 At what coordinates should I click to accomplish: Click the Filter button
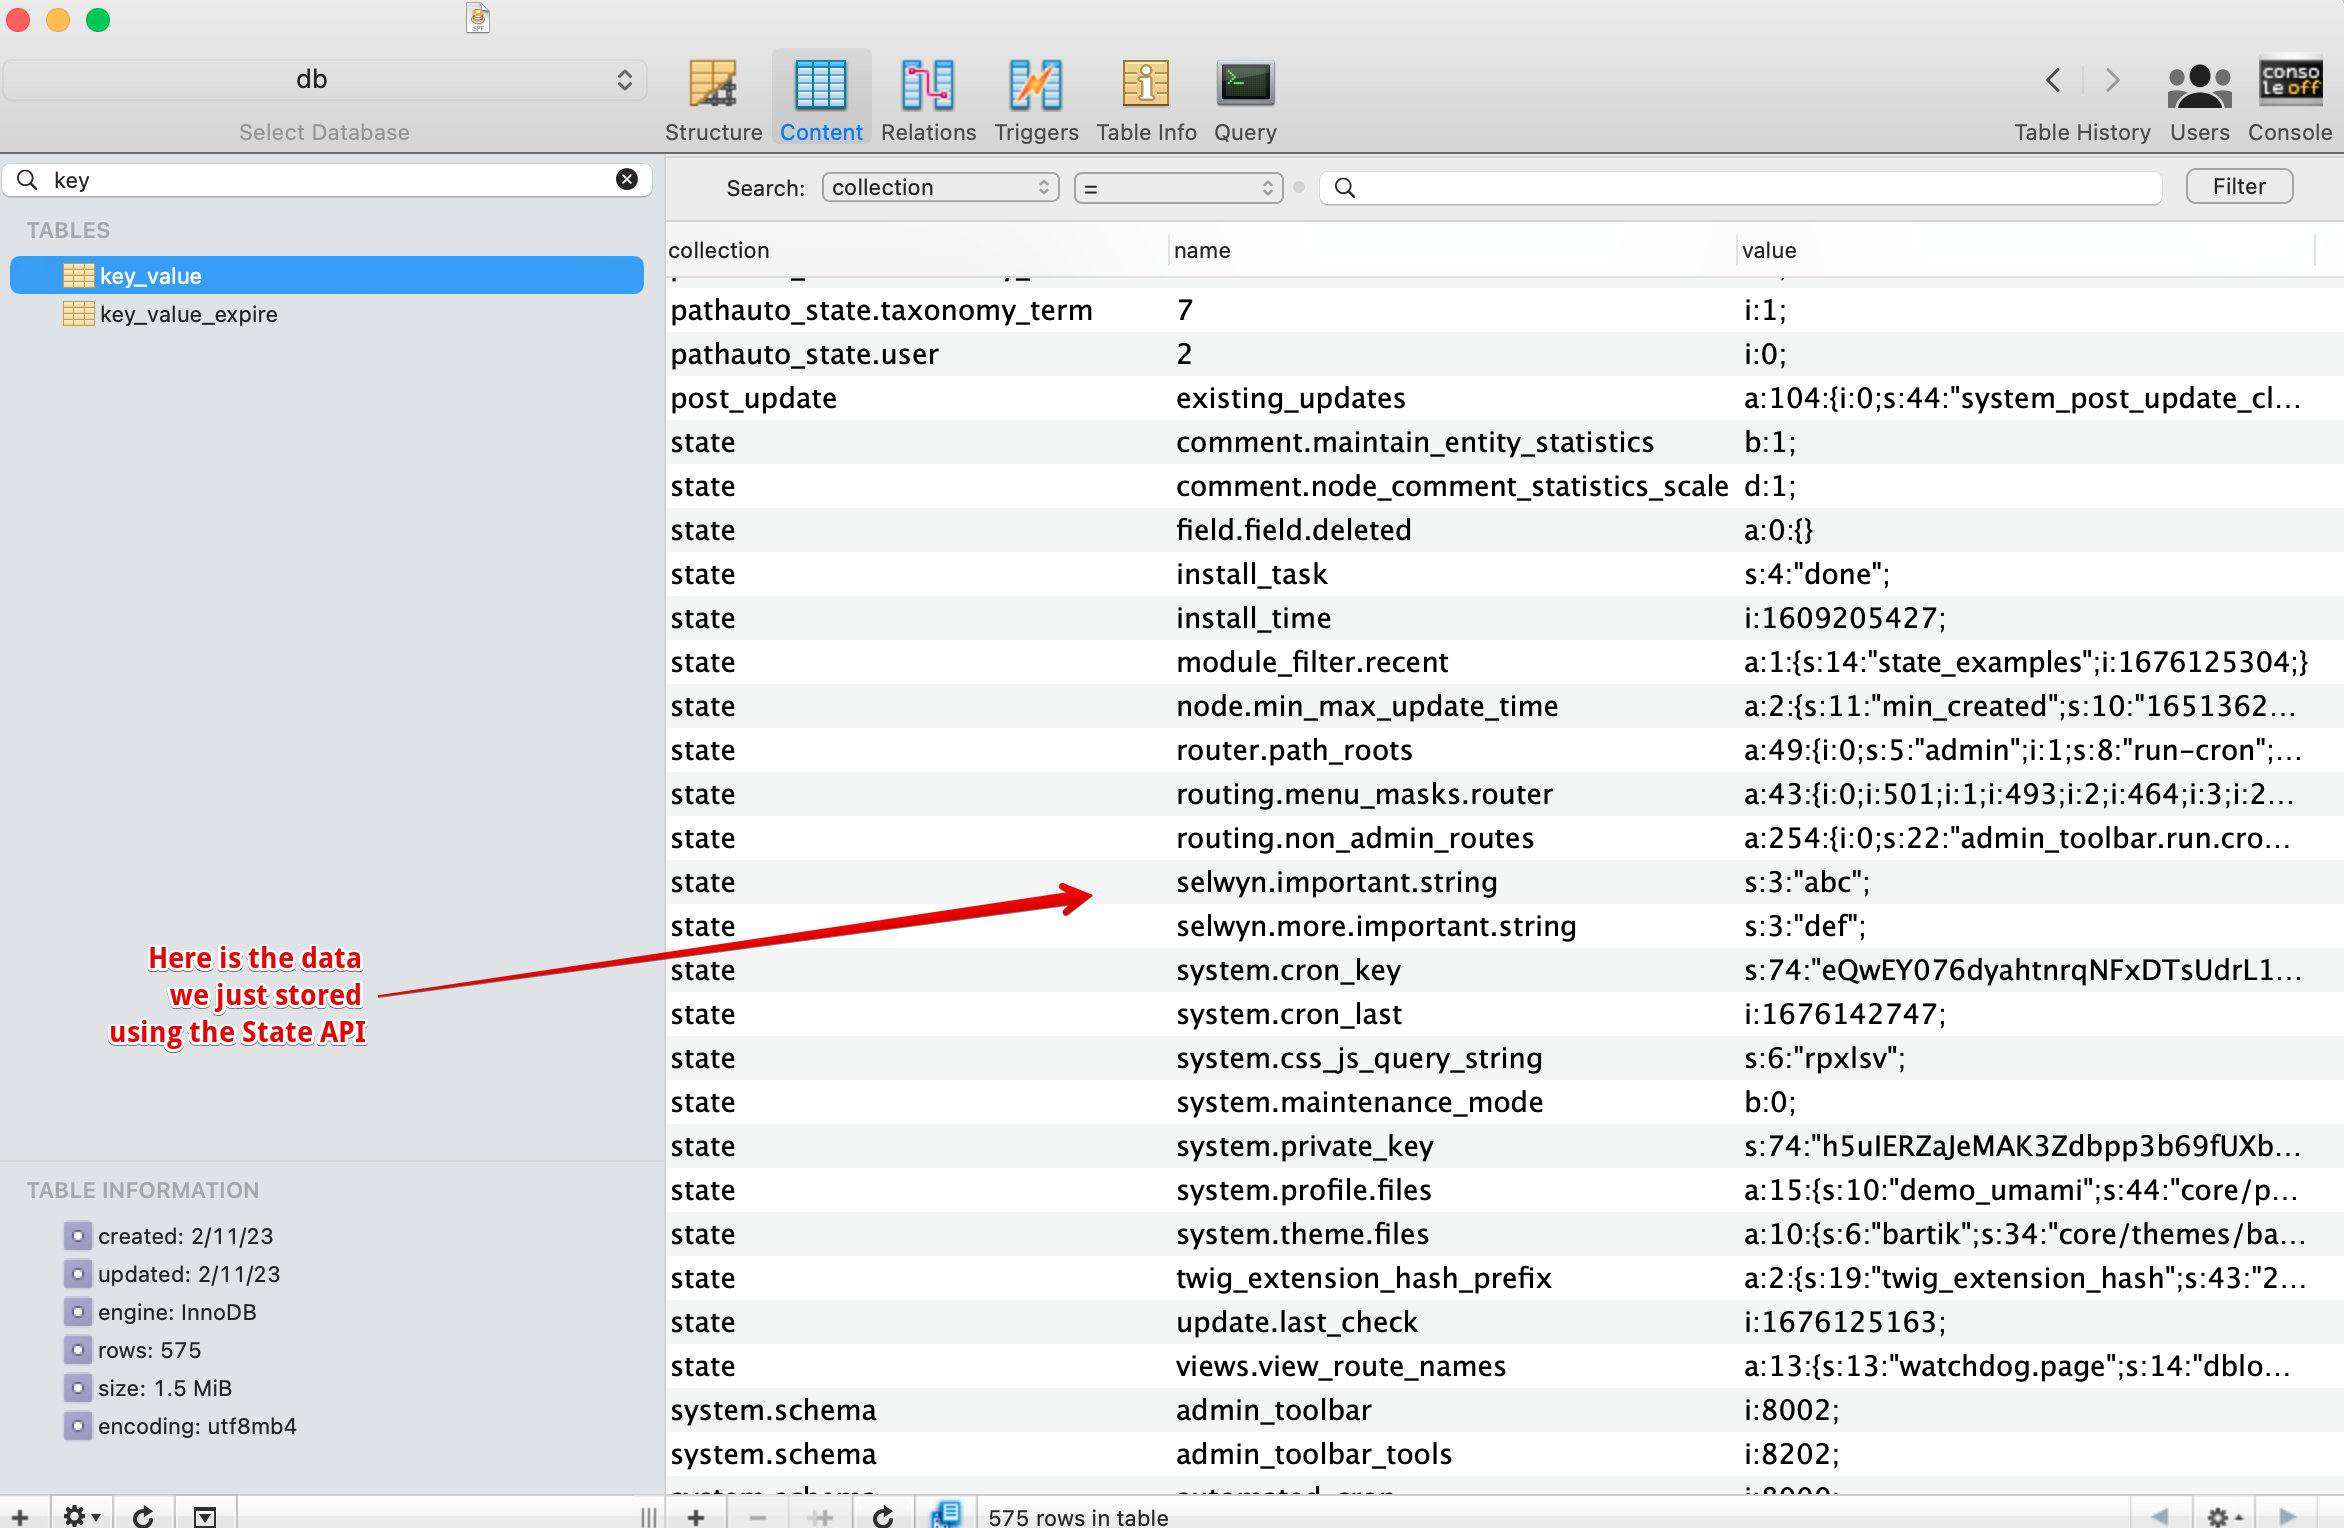2238,185
